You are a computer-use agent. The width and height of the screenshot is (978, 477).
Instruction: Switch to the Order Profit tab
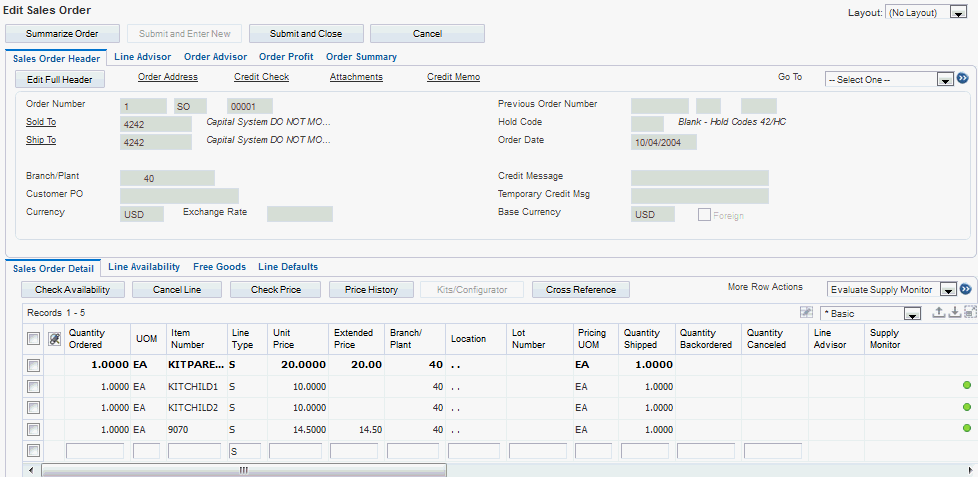coord(286,57)
